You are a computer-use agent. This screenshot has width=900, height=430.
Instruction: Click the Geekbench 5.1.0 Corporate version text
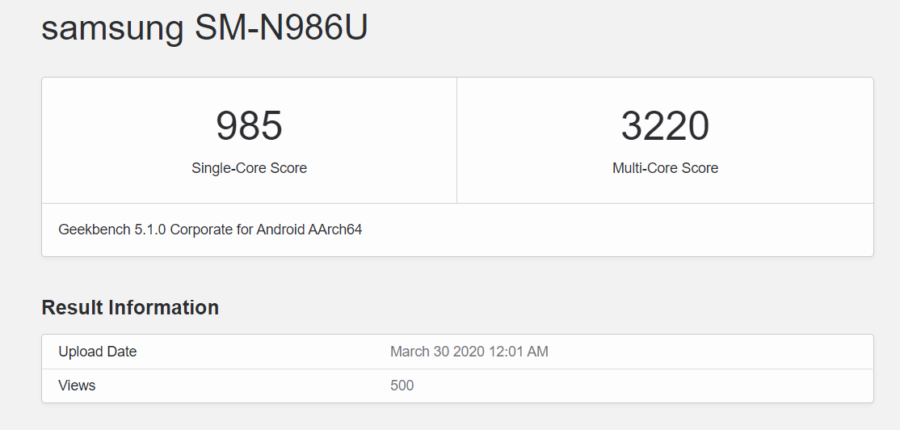[x=210, y=229]
